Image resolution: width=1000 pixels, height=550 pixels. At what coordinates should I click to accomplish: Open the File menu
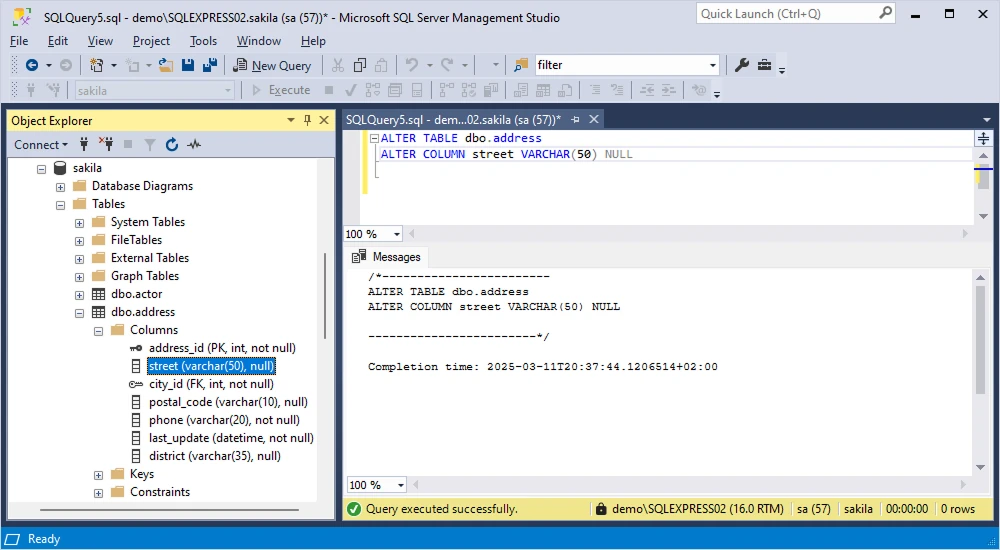pos(19,41)
